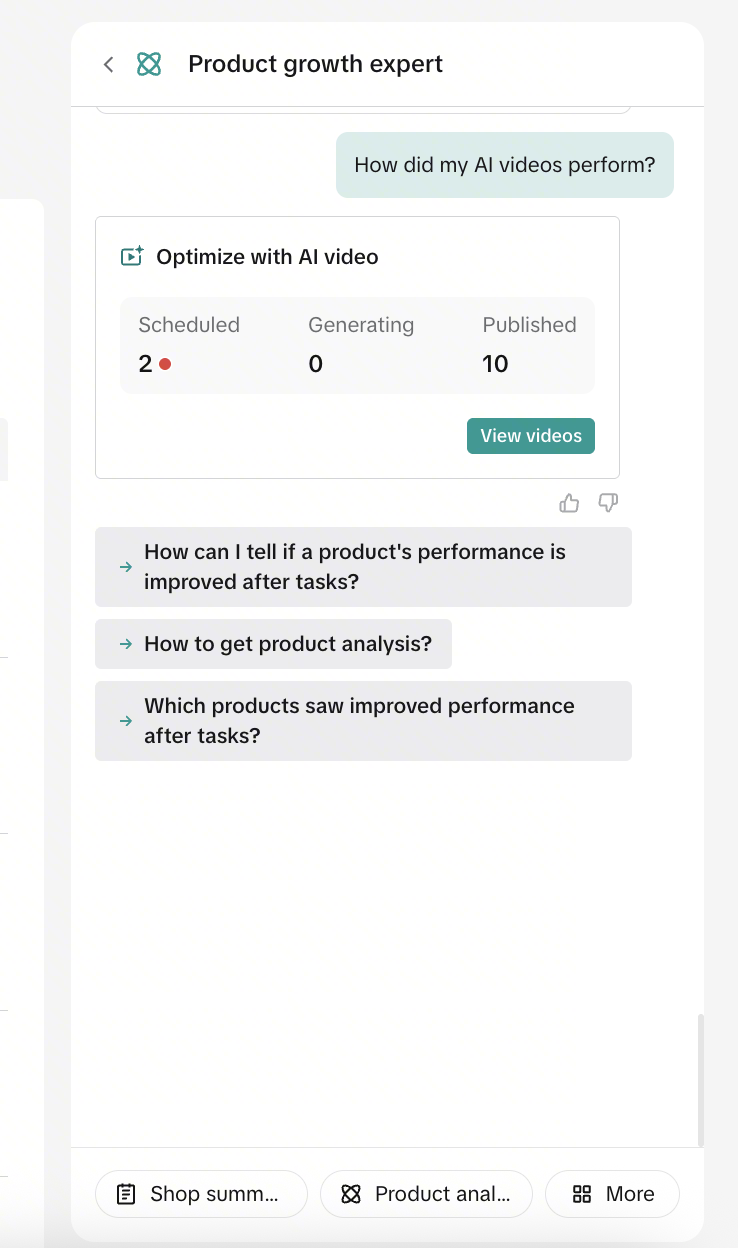
Task: Click the Product growth expert logo icon
Action: [x=149, y=65]
